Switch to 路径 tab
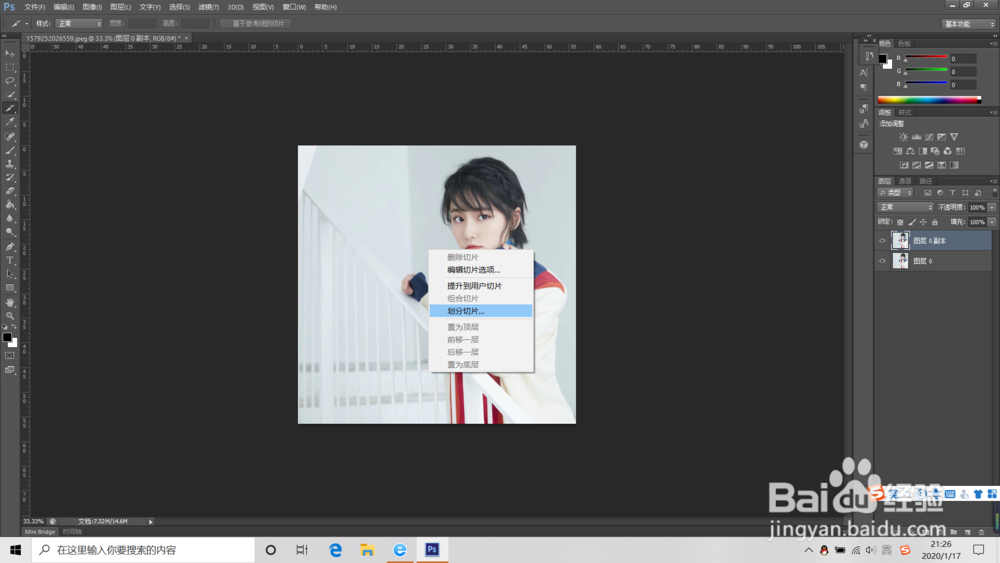This screenshot has height=563, width=1000. [925, 181]
